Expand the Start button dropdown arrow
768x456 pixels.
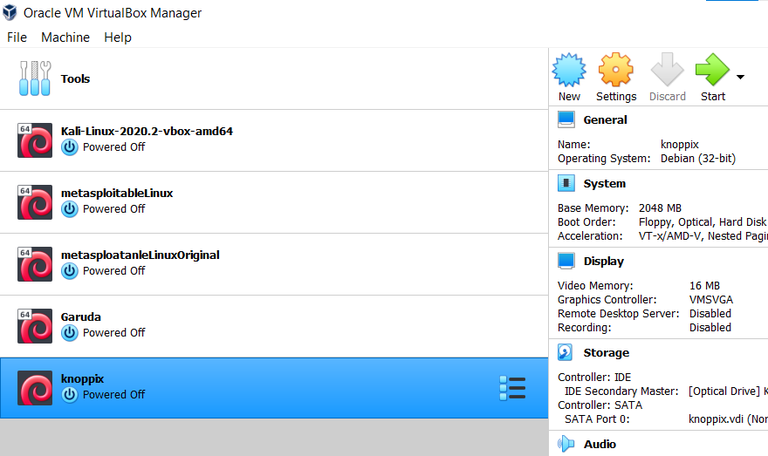click(x=741, y=77)
